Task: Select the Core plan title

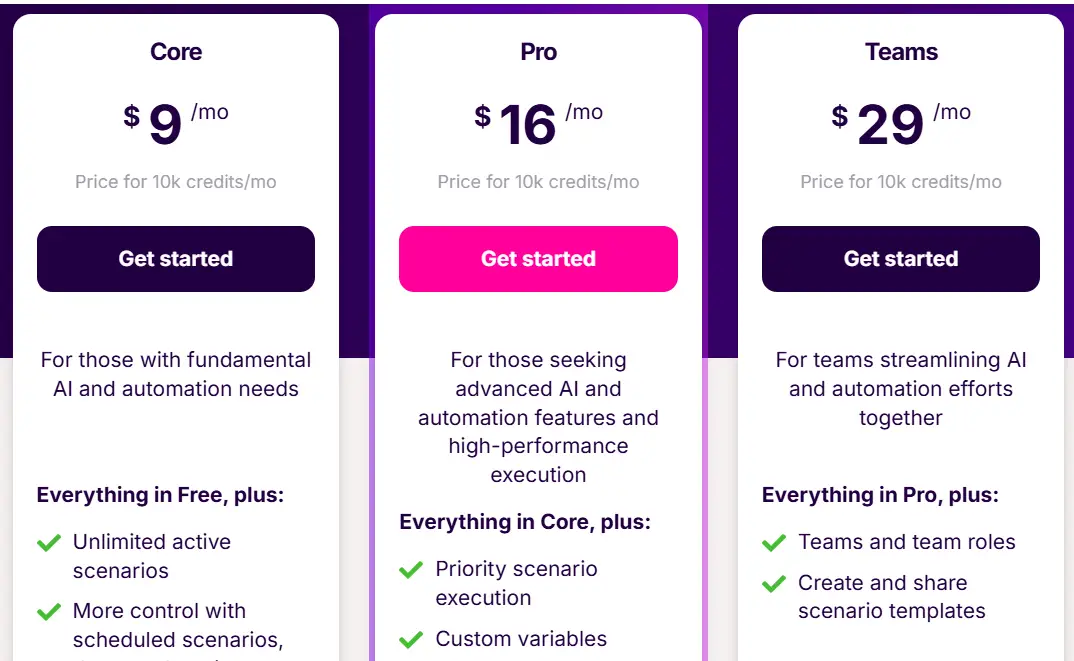Action: 176,52
